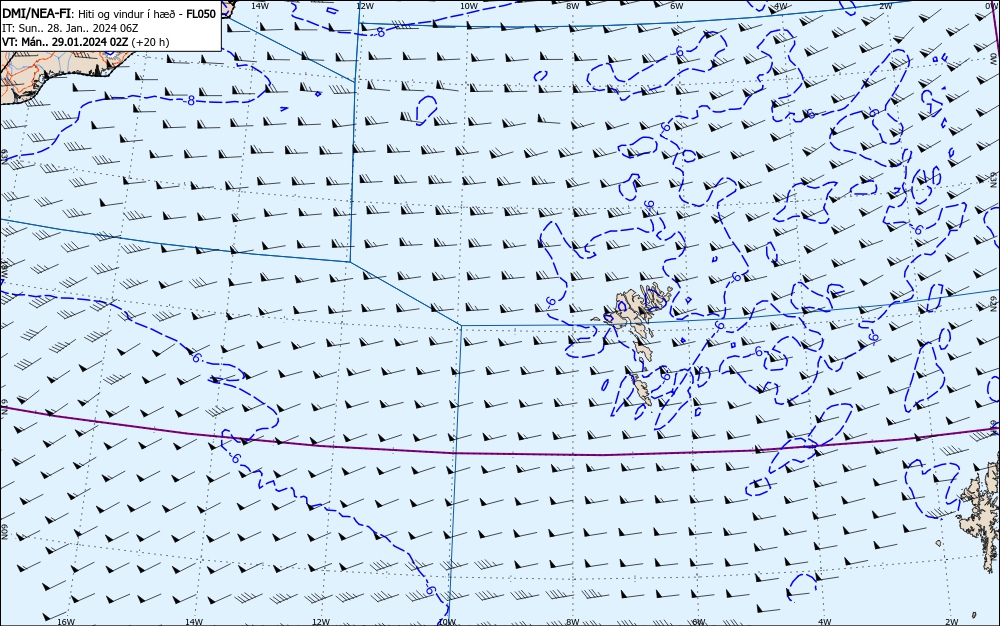Click the 8W longitude label on bottom edge
This screenshot has width=1000, height=626.
tap(572, 622)
